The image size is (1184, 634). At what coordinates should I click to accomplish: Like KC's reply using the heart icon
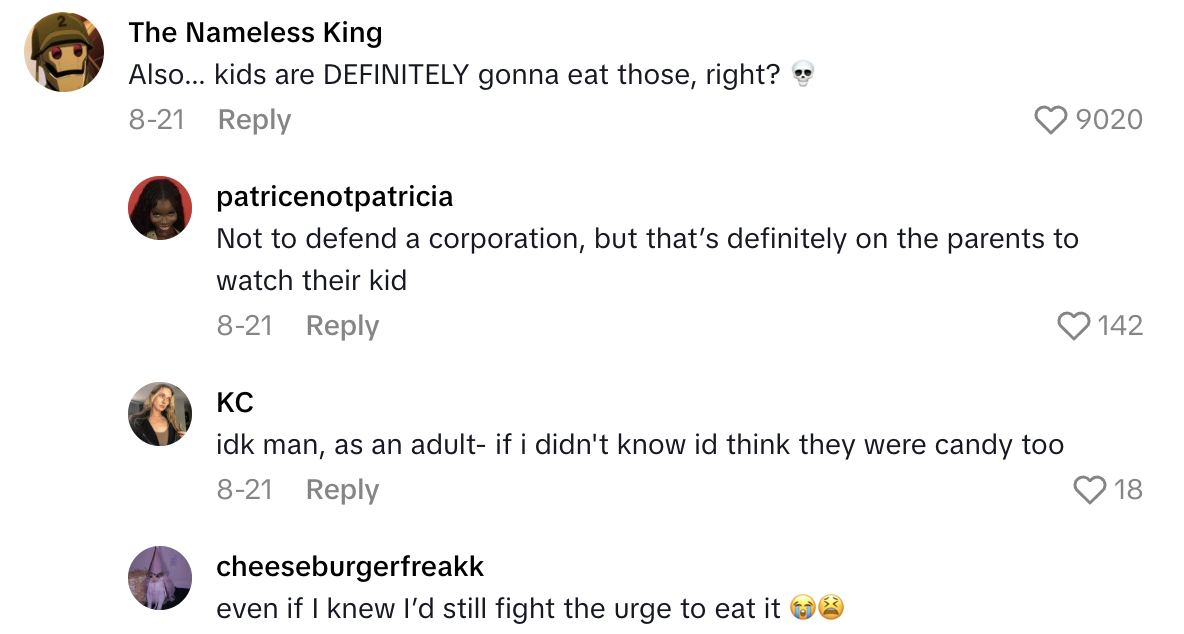point(1090,490)
